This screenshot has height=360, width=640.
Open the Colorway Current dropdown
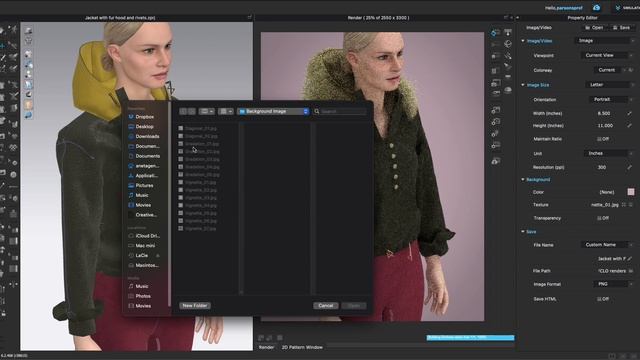point(610,70)
